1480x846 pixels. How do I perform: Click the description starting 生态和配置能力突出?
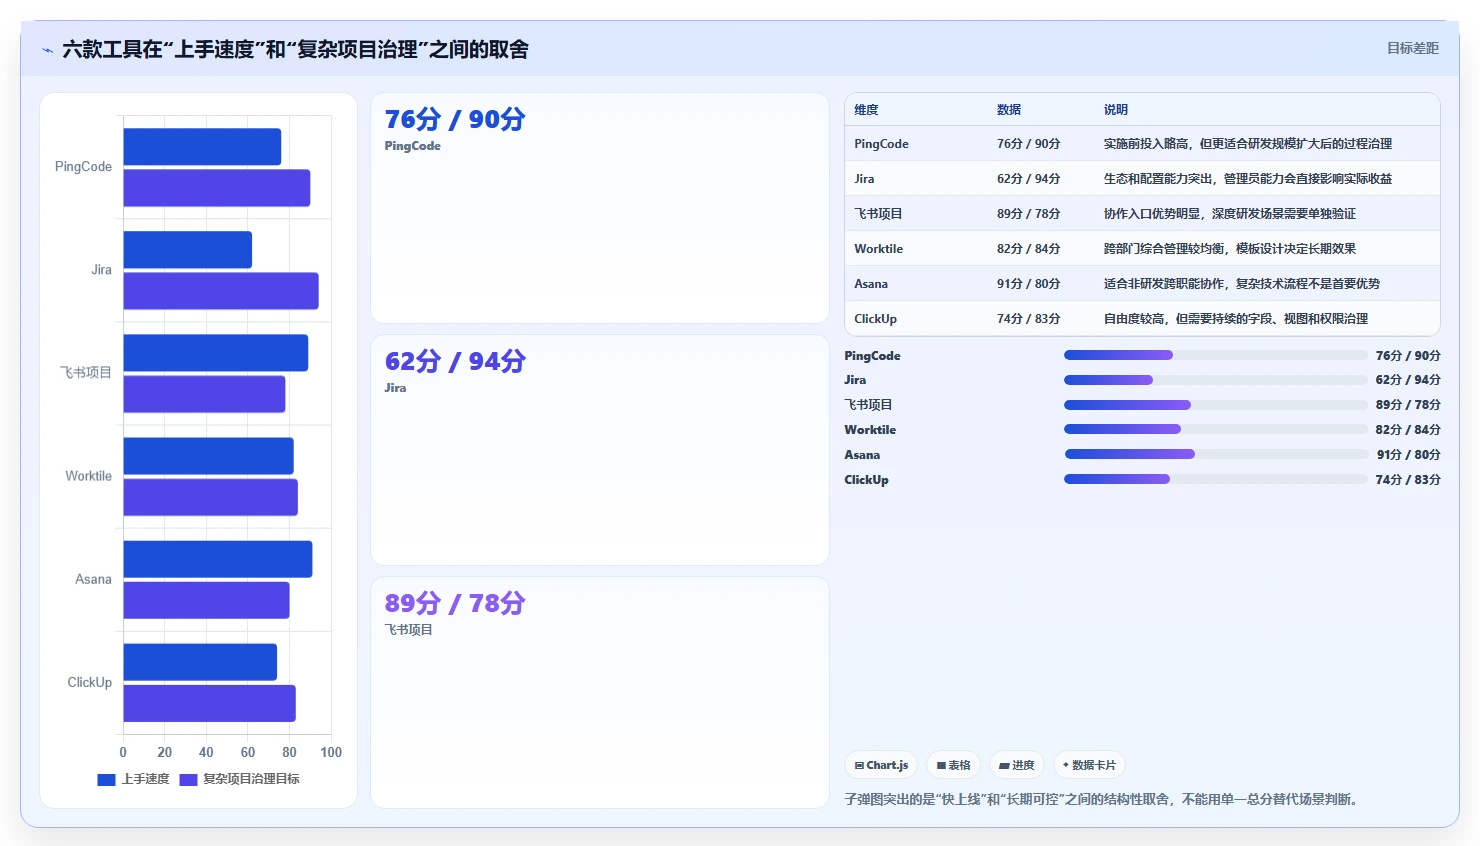coord(1248,179)
